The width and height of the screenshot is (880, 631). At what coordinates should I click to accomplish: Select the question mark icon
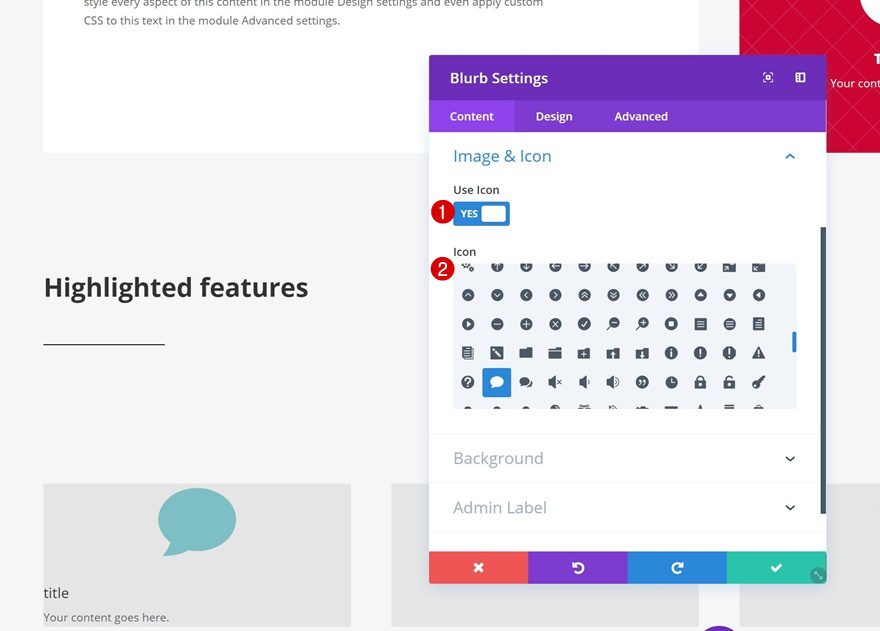click(467, 383)
